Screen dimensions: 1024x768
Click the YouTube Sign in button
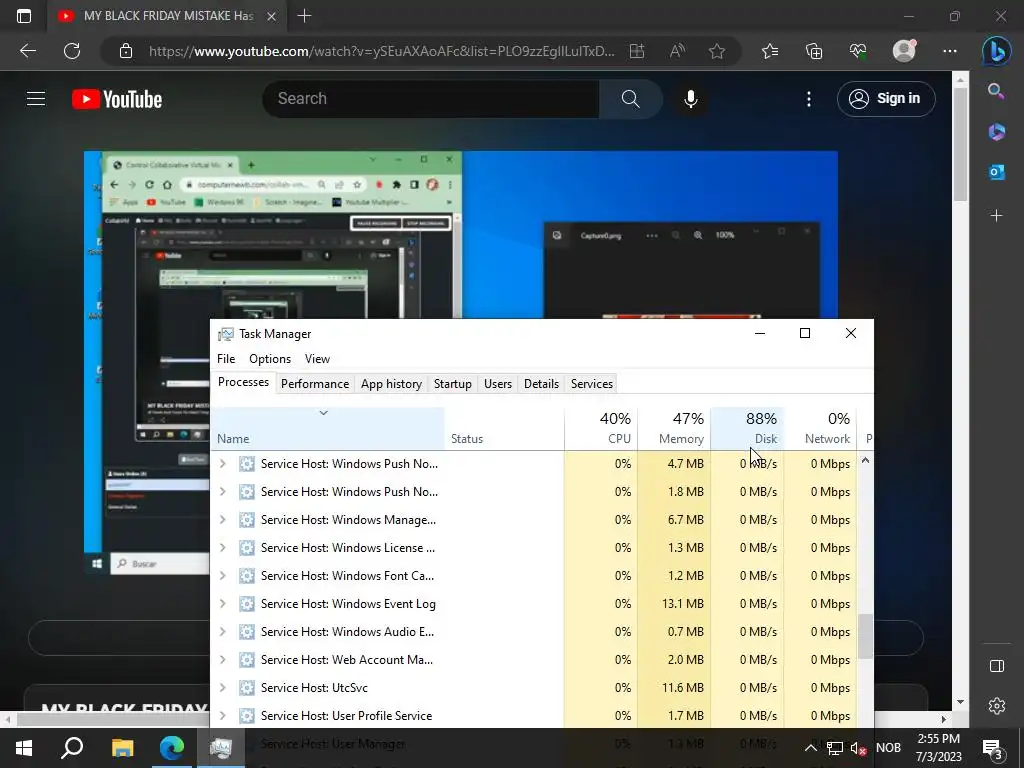(886, 99)
